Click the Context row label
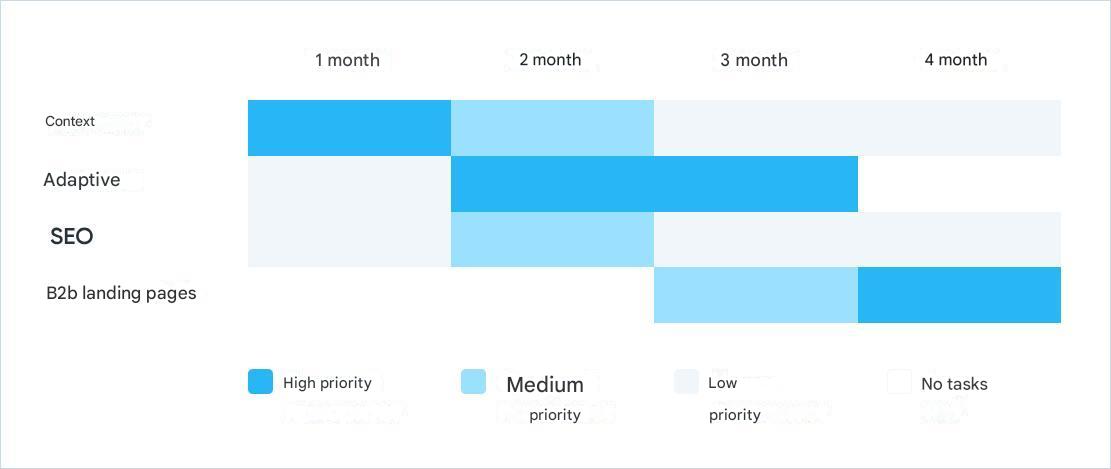This screenshot has width=1111, height=469. [x=70, y=121]
